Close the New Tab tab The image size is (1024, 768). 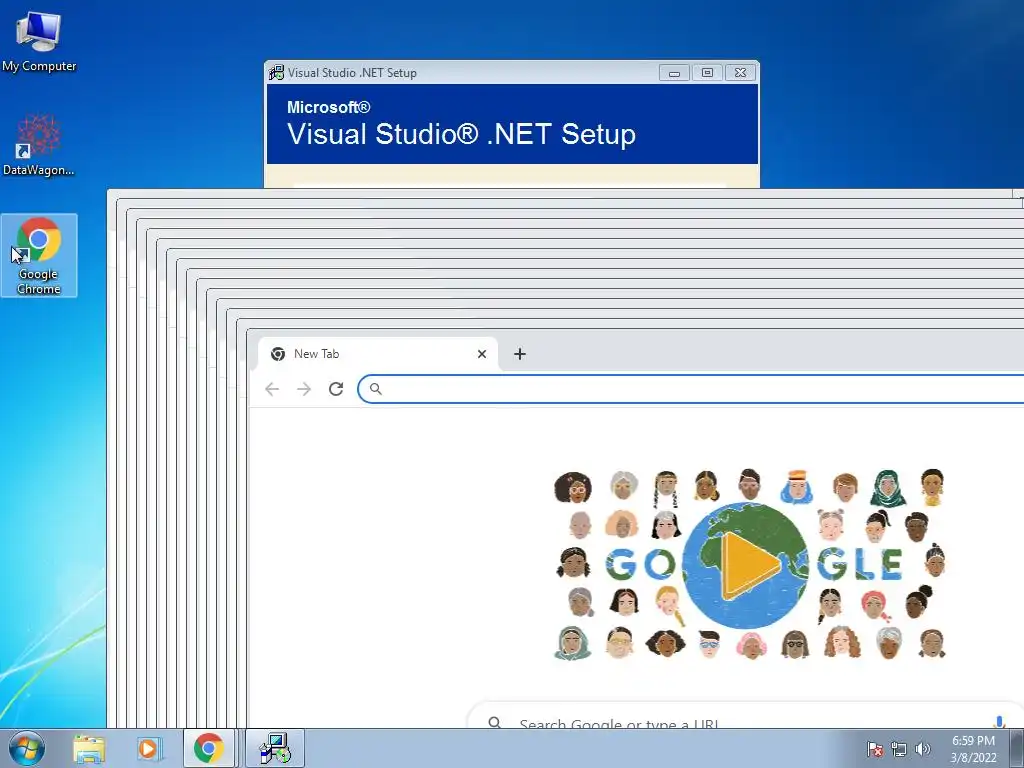pyautogui.click(x=482, y=354)
